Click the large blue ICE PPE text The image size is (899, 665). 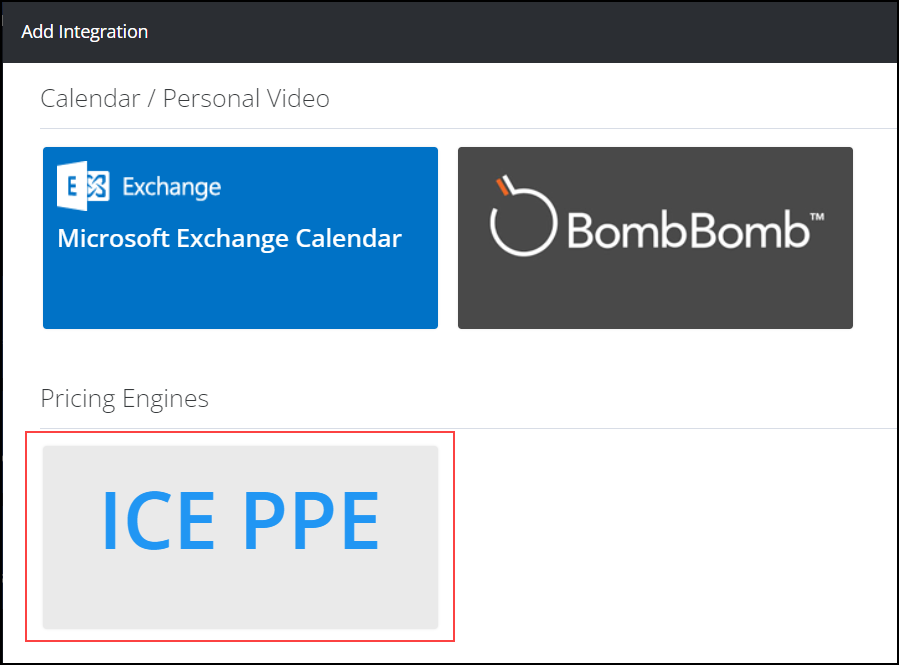pos(241,521)
